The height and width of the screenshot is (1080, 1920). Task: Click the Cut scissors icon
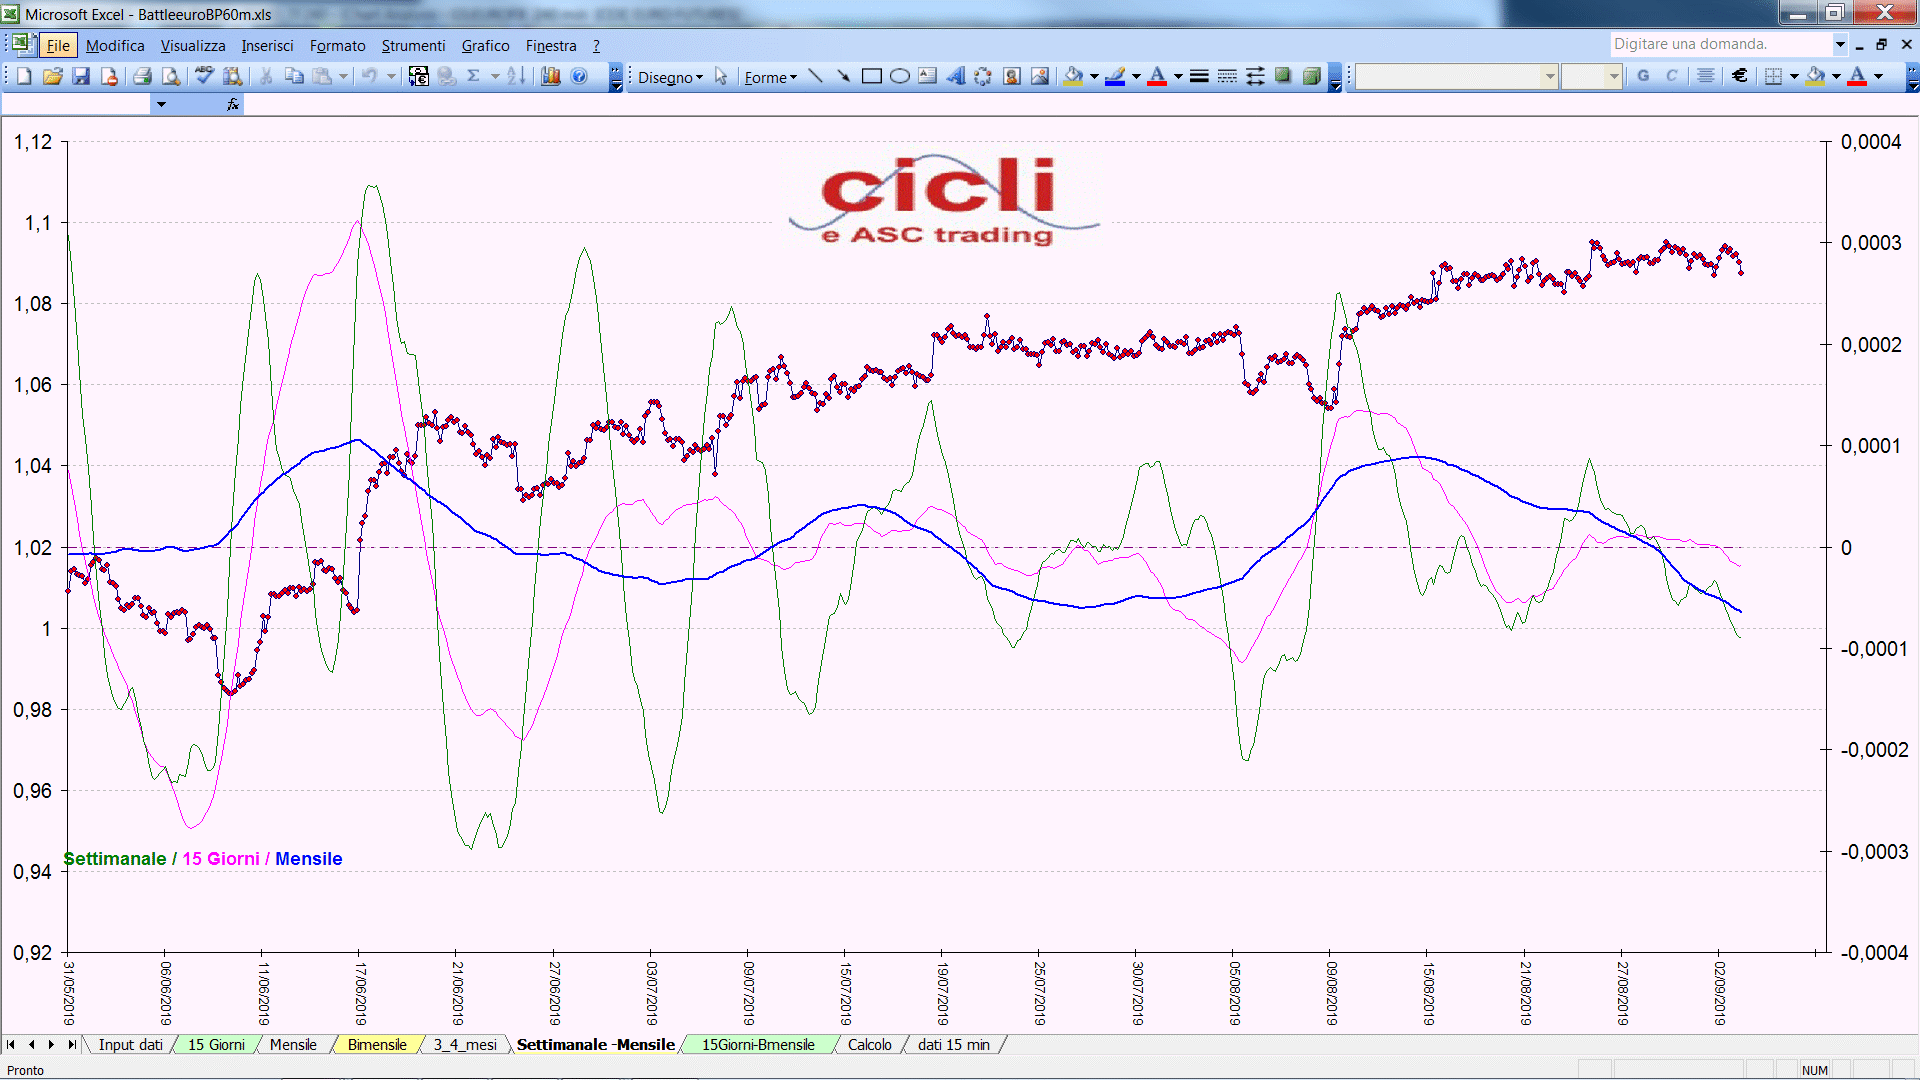click(266, 76)
